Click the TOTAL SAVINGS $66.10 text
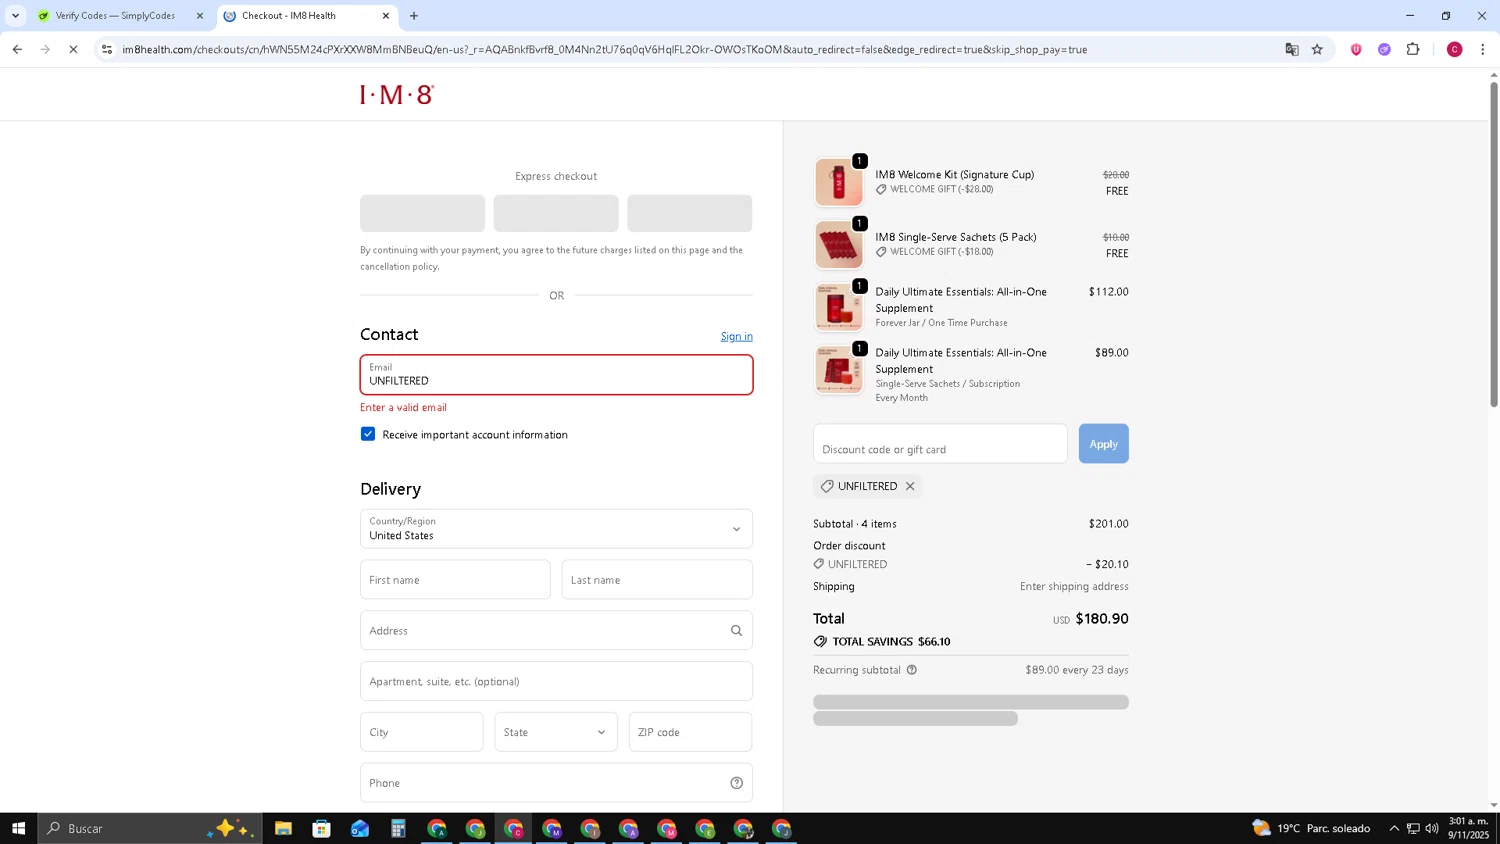Image resolution: width=1500 pixels, height=844 pixels. point(891,642)
